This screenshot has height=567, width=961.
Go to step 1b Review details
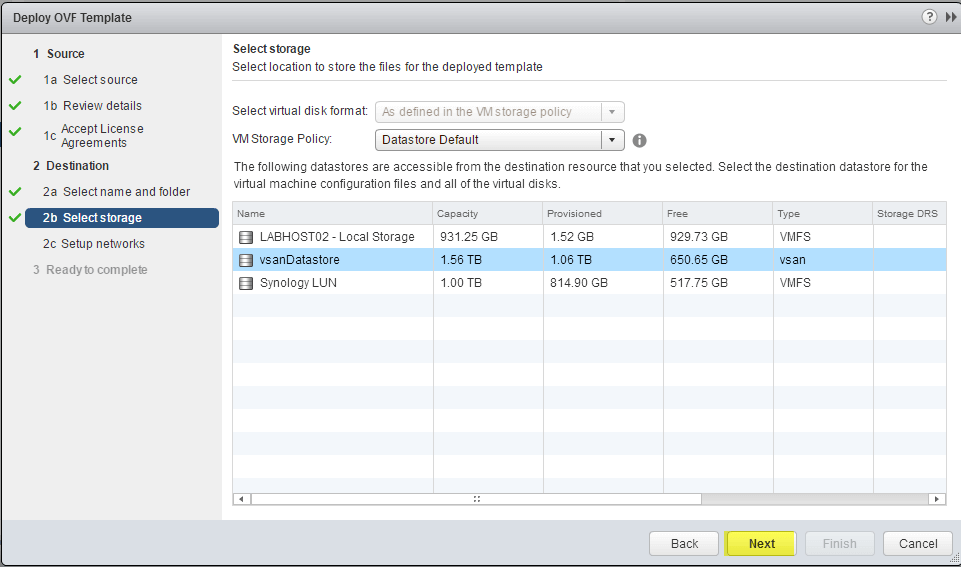93,105
